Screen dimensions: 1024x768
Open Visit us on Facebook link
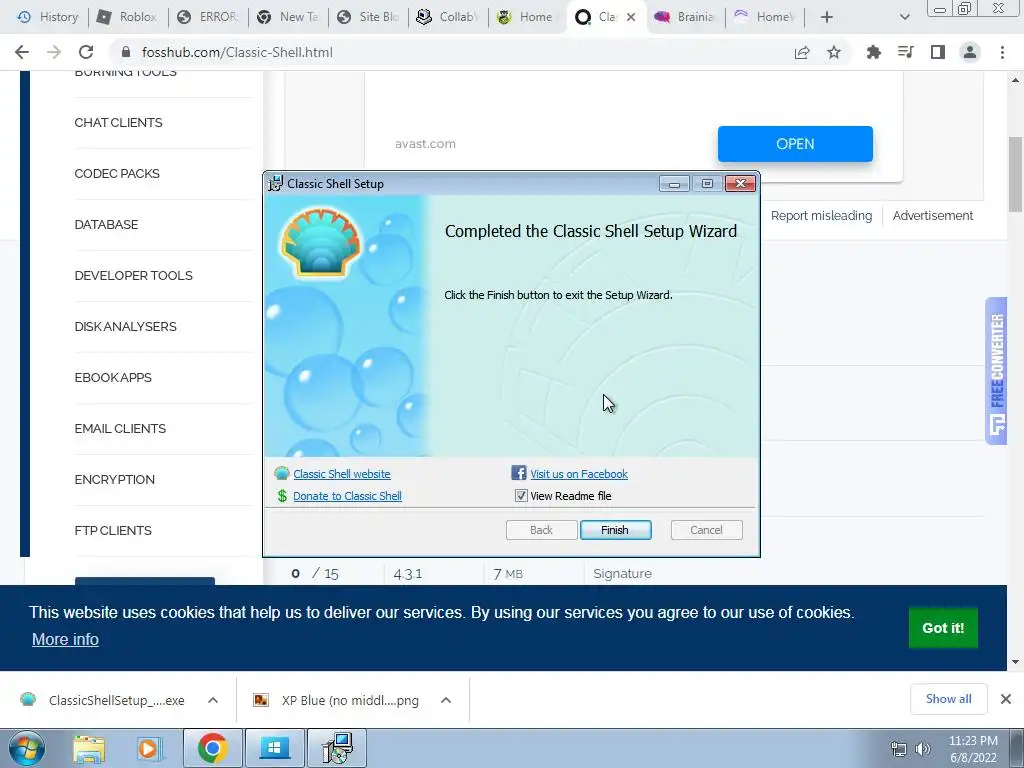pyautogui.click(x=579, y=474)
